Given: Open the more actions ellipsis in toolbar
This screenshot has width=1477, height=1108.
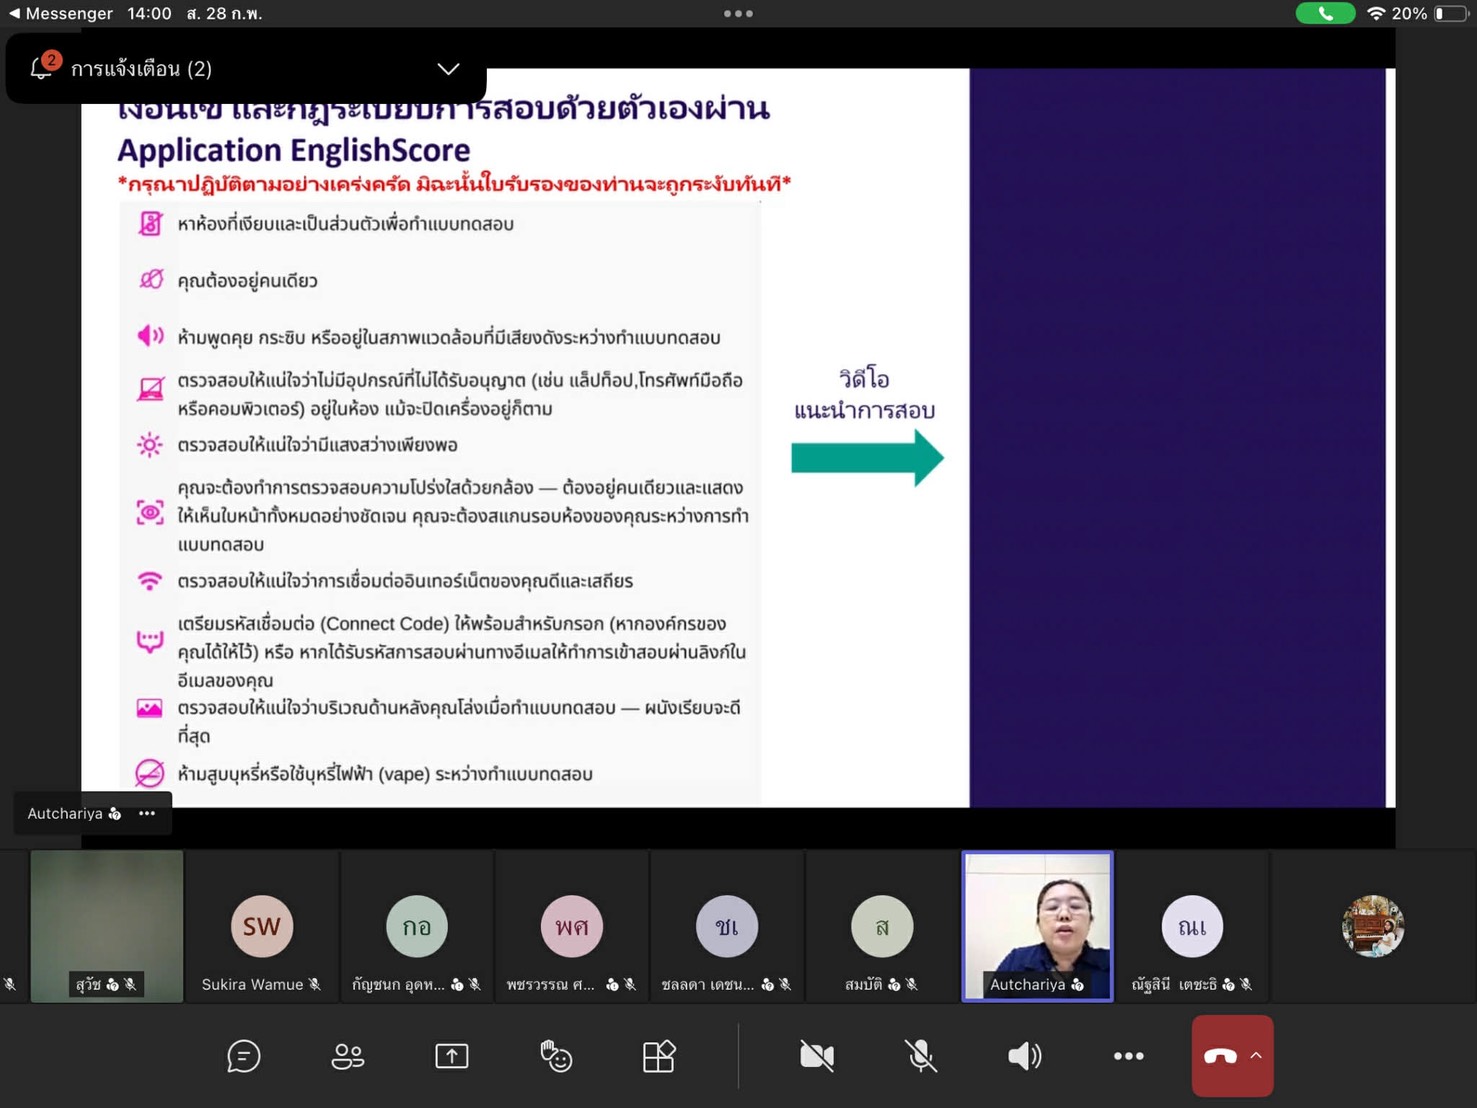Looking at the screenshot, I should (1128, 1056).
